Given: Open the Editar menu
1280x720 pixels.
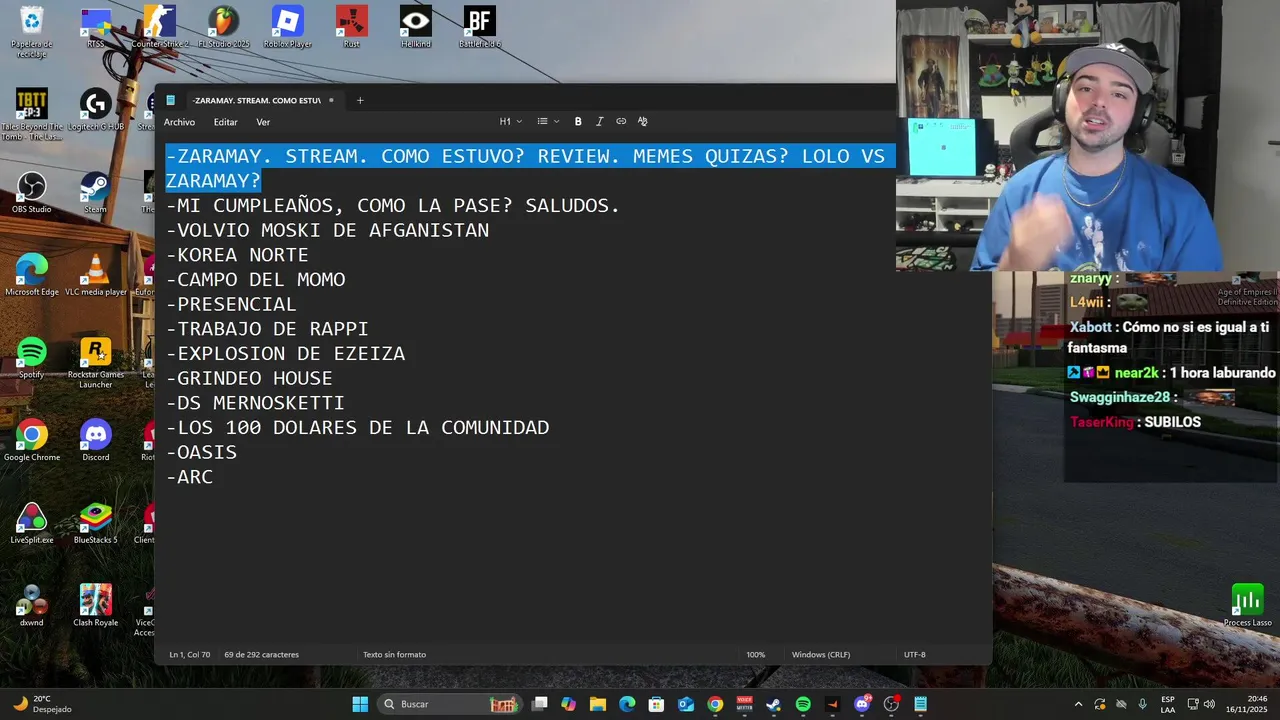Looking at the screenshot, I should [226, 122].
